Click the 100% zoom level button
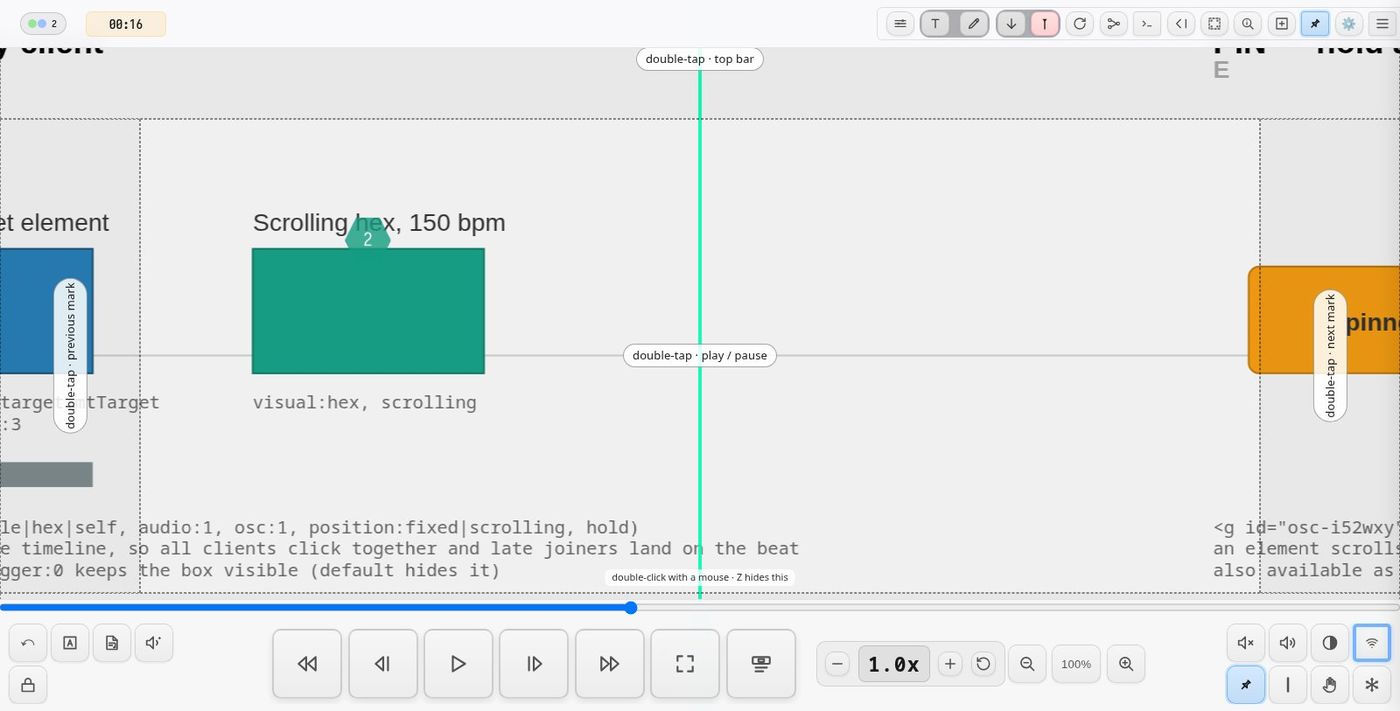The width and height of the screenshot is (1400, 711). point(1076,664)
